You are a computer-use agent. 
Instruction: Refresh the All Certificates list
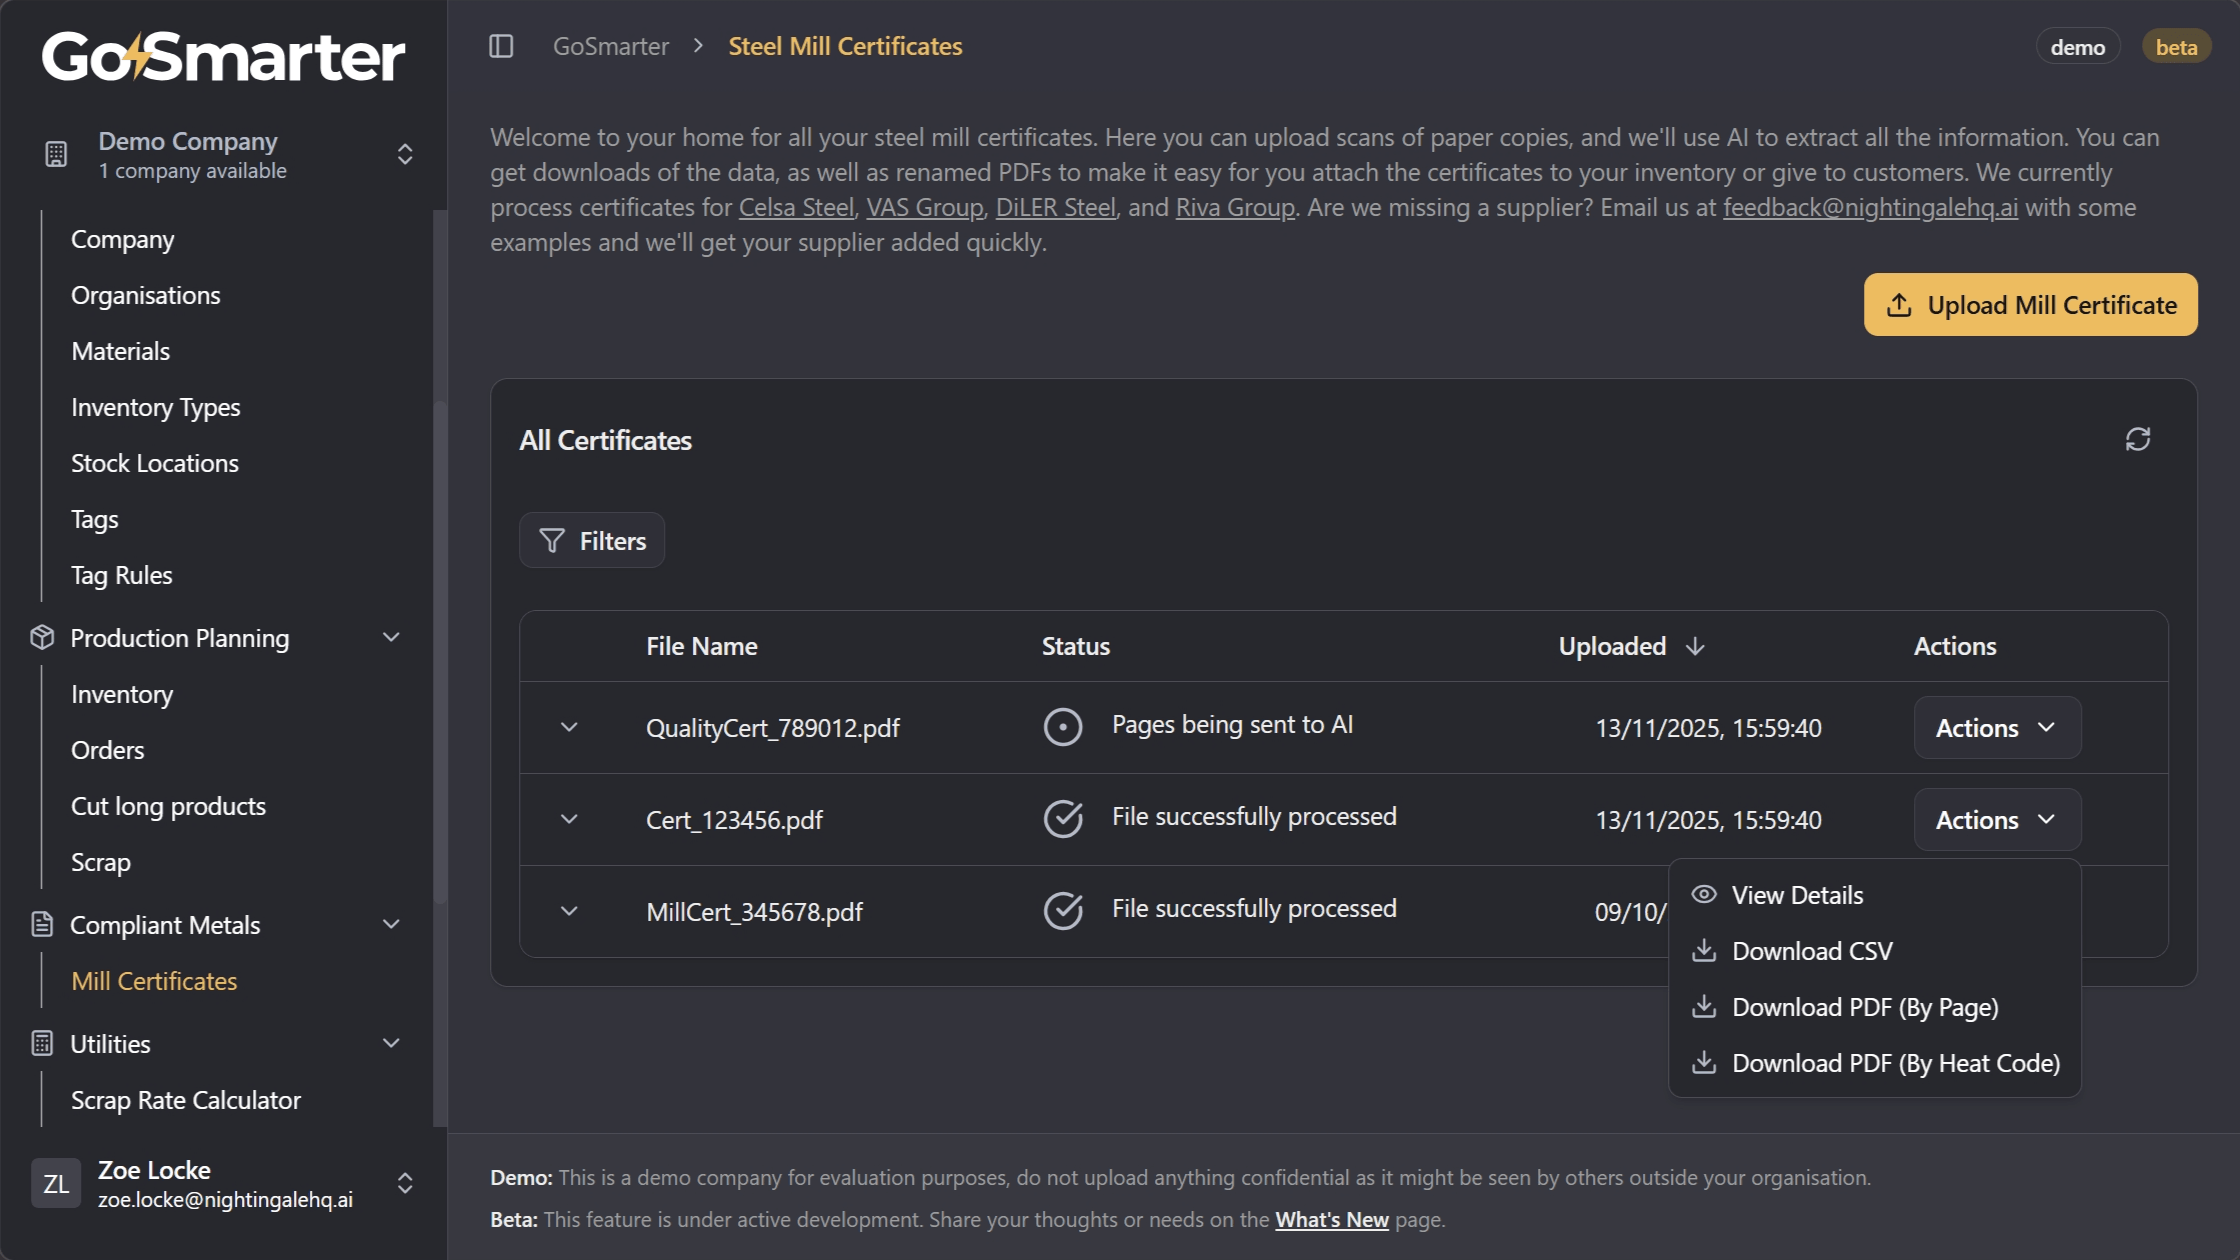point(2138,439)
